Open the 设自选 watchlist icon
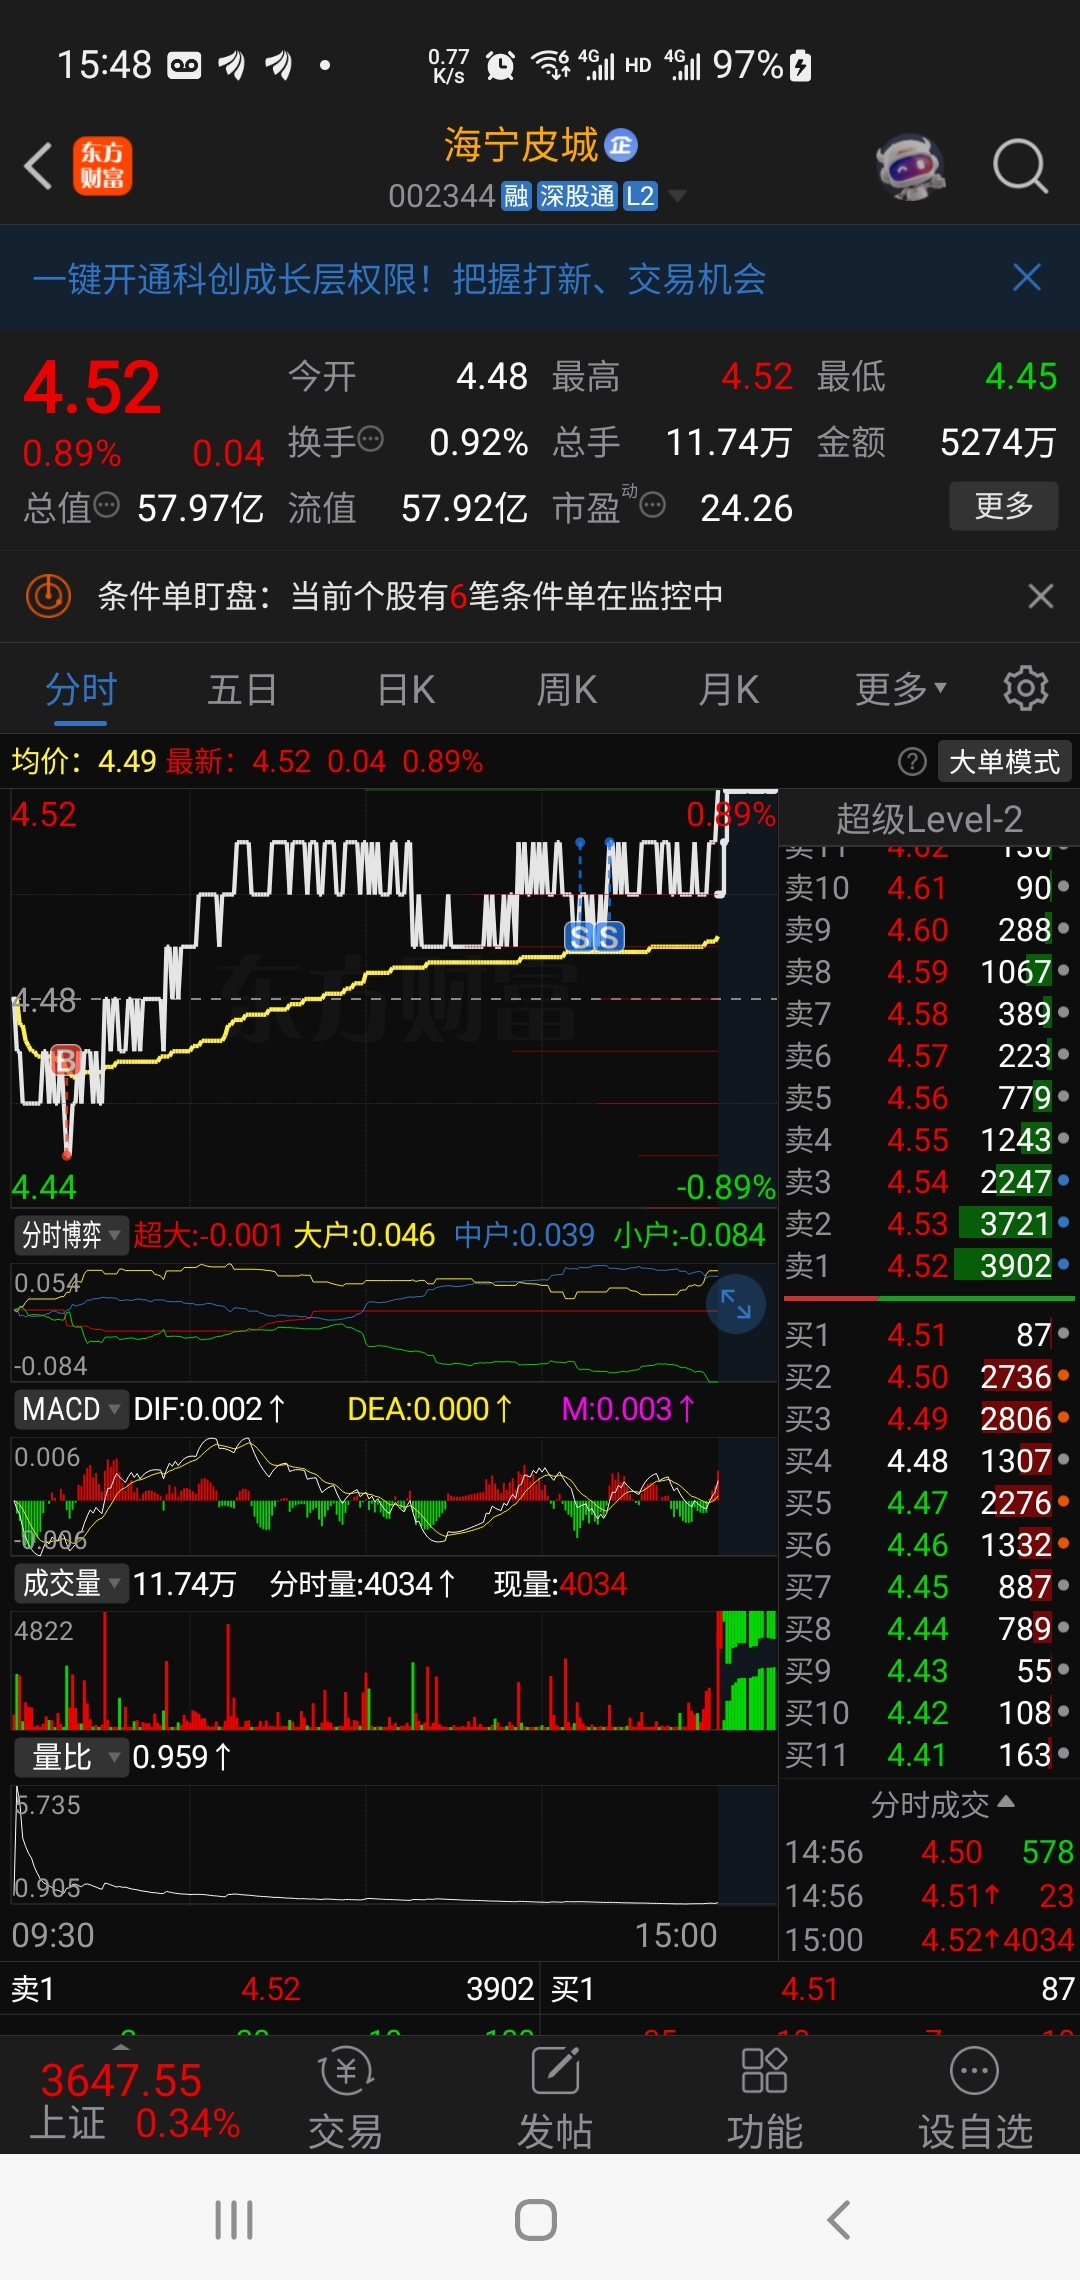The width and height of the screenshot is (1080, 2280). coord(975,2098)
